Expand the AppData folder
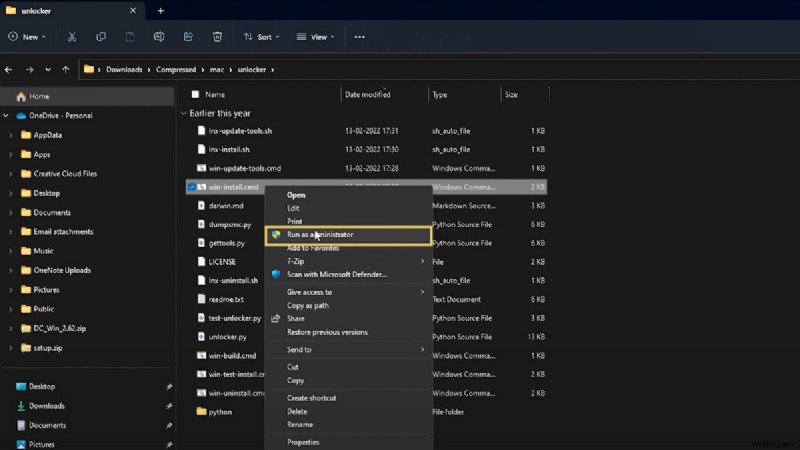Screen dimensions: 800x450 tap(11, 135)
